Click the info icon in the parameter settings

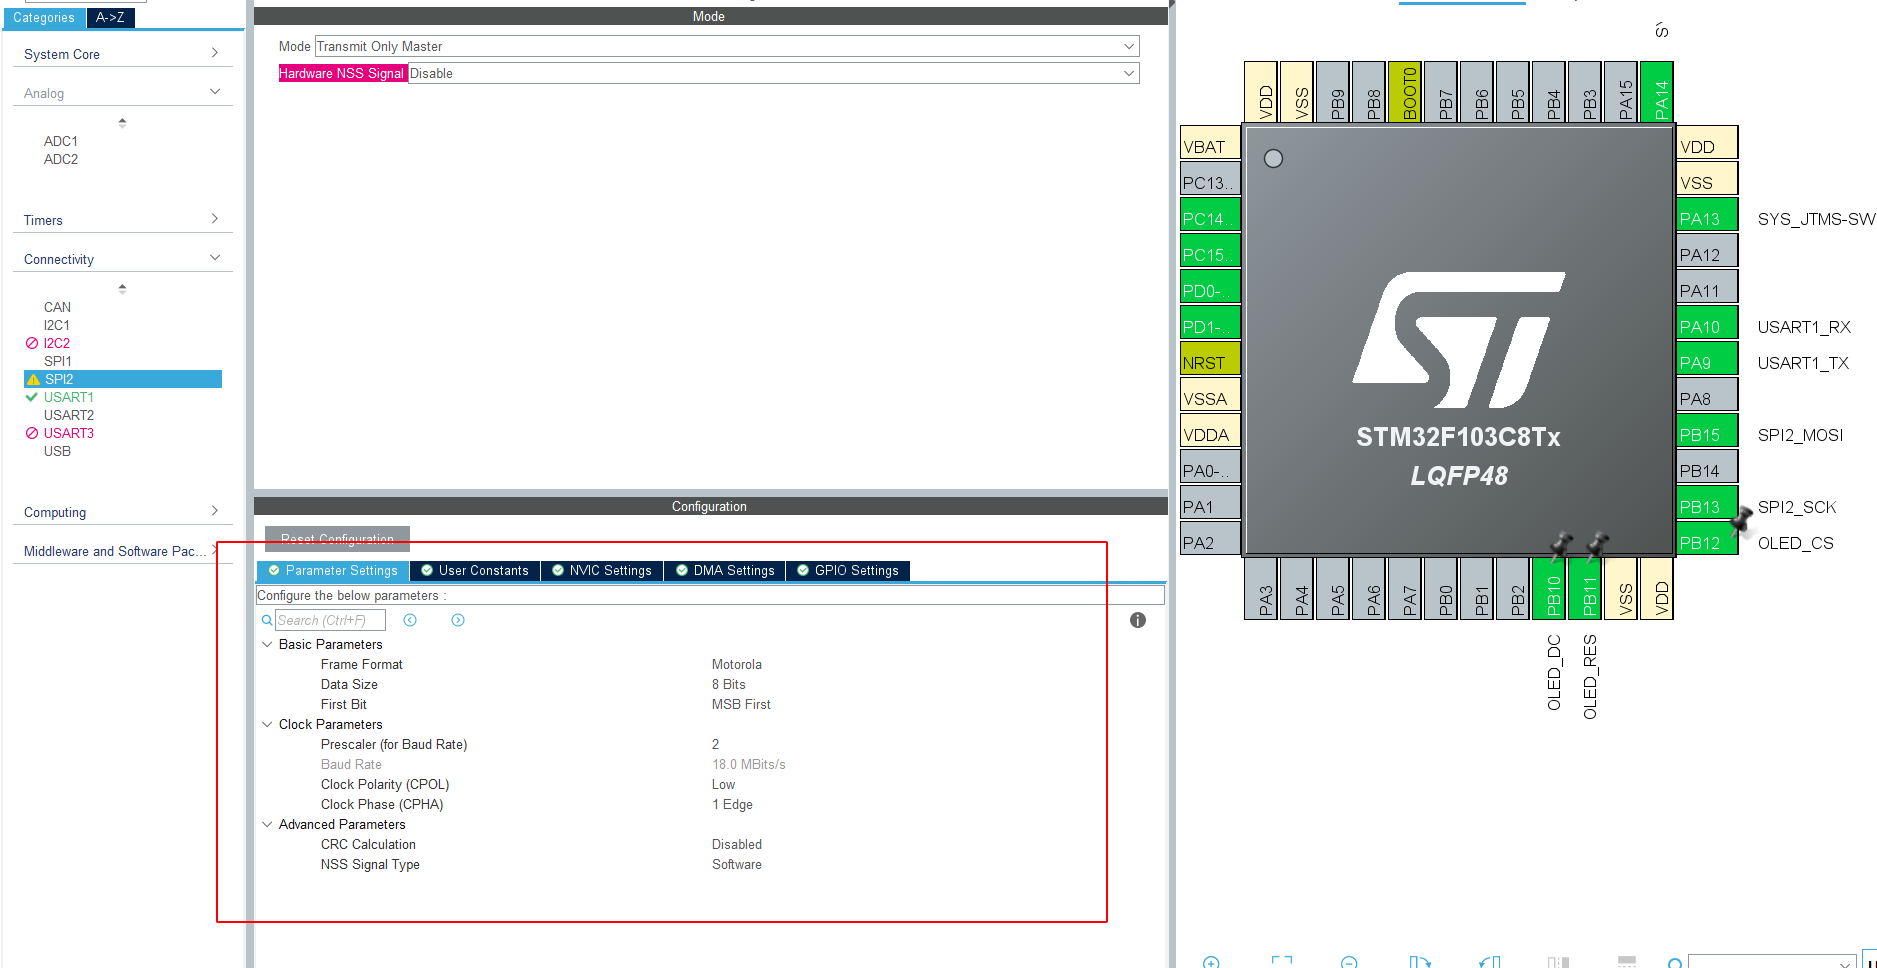point(1138,620)
